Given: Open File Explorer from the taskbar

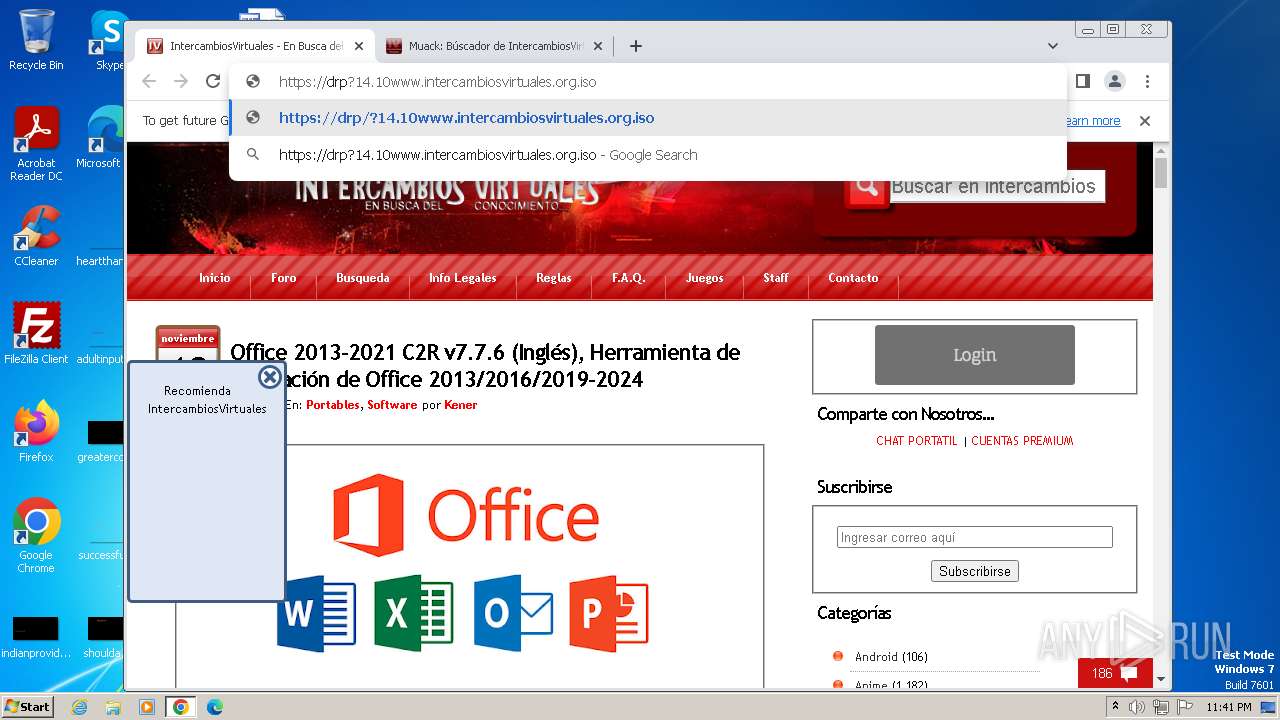Looking at the screenshot, I should [113, 707].
